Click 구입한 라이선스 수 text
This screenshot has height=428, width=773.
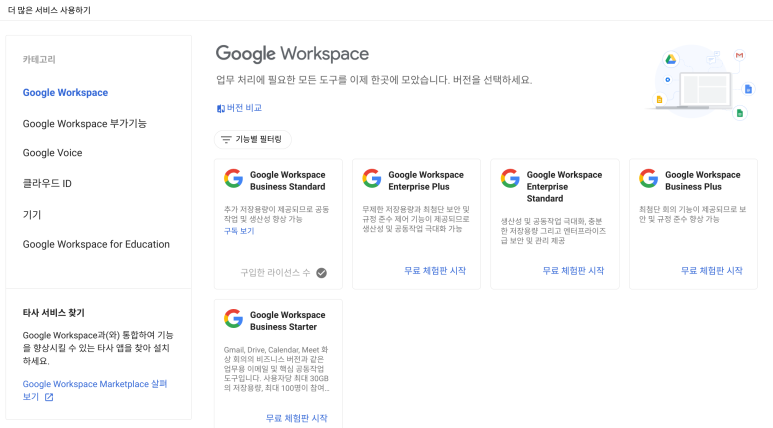275,273
